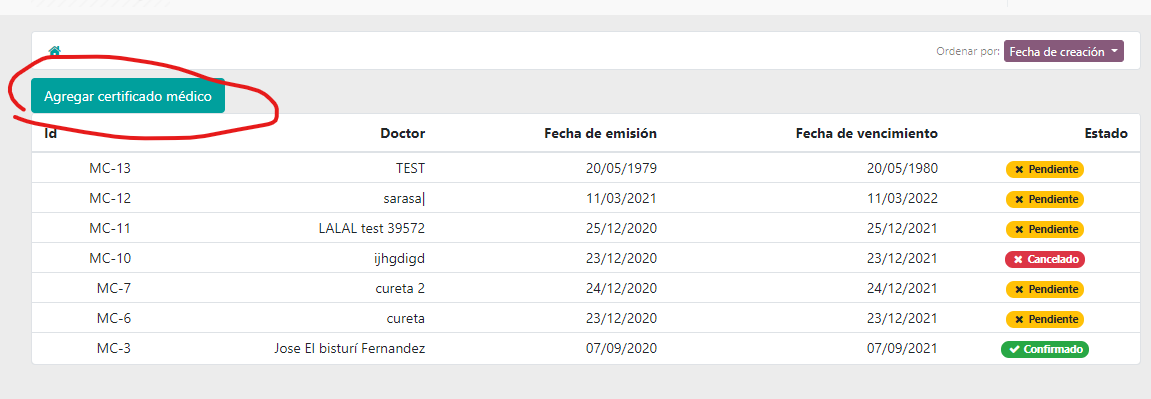Click the Pendiente badge for MC-6
Viewport: 1151px width, 399px height.
[x=1045, y=320]
